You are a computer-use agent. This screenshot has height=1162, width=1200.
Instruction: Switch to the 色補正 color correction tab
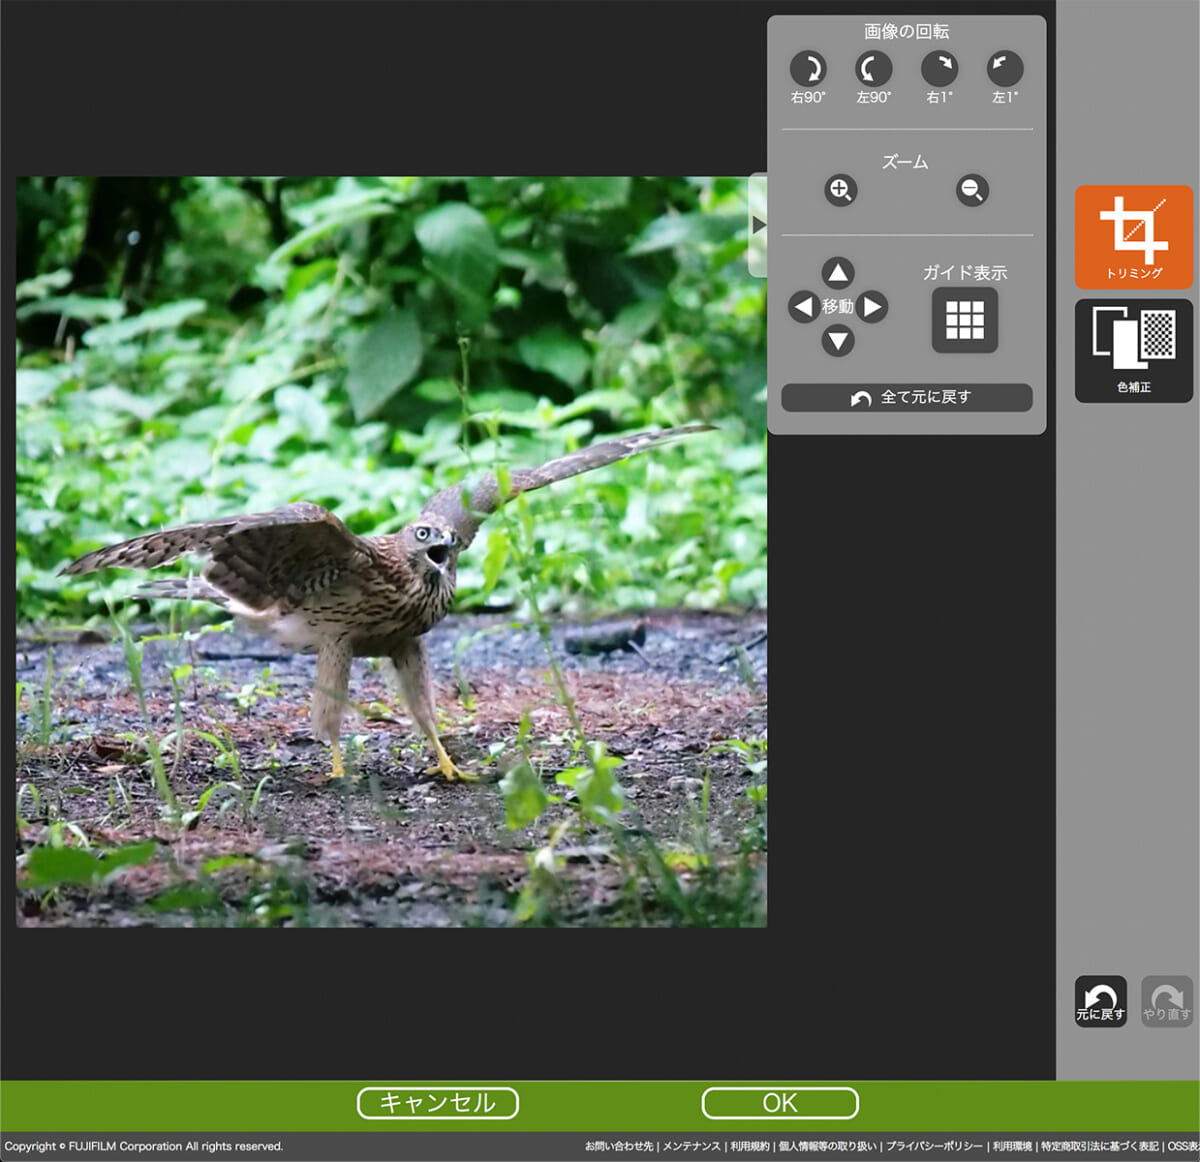(1134, 351)
